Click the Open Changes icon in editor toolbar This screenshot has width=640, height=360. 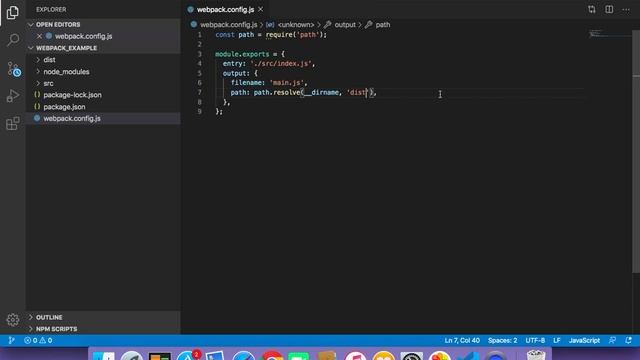click(x=592, y=9)
